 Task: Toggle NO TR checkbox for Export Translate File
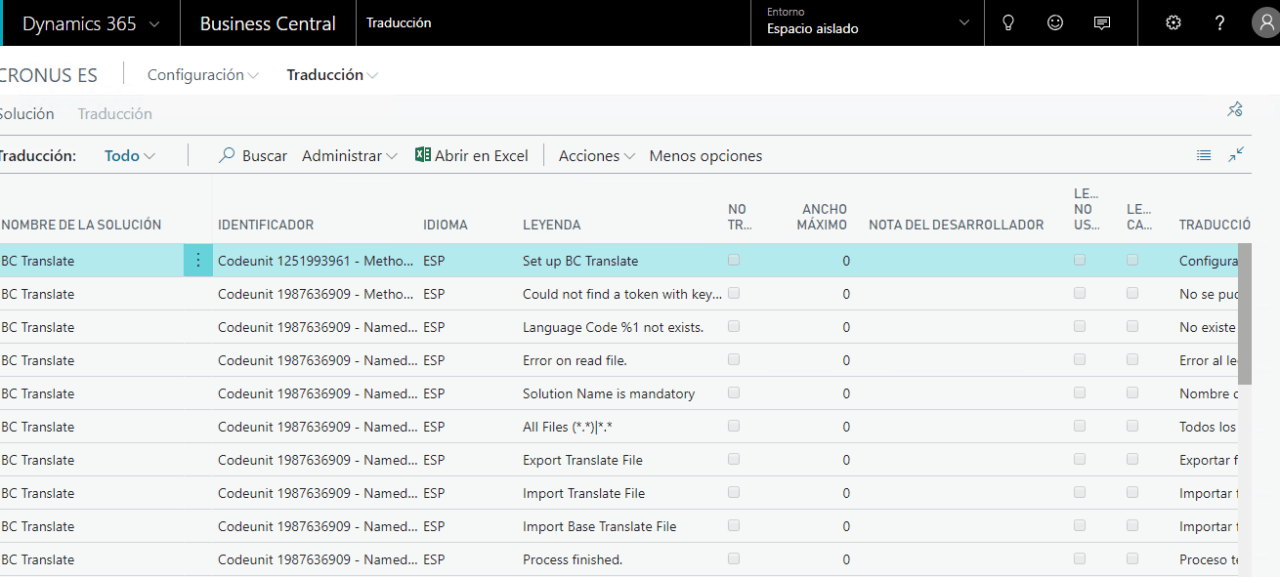coord(734,459)
